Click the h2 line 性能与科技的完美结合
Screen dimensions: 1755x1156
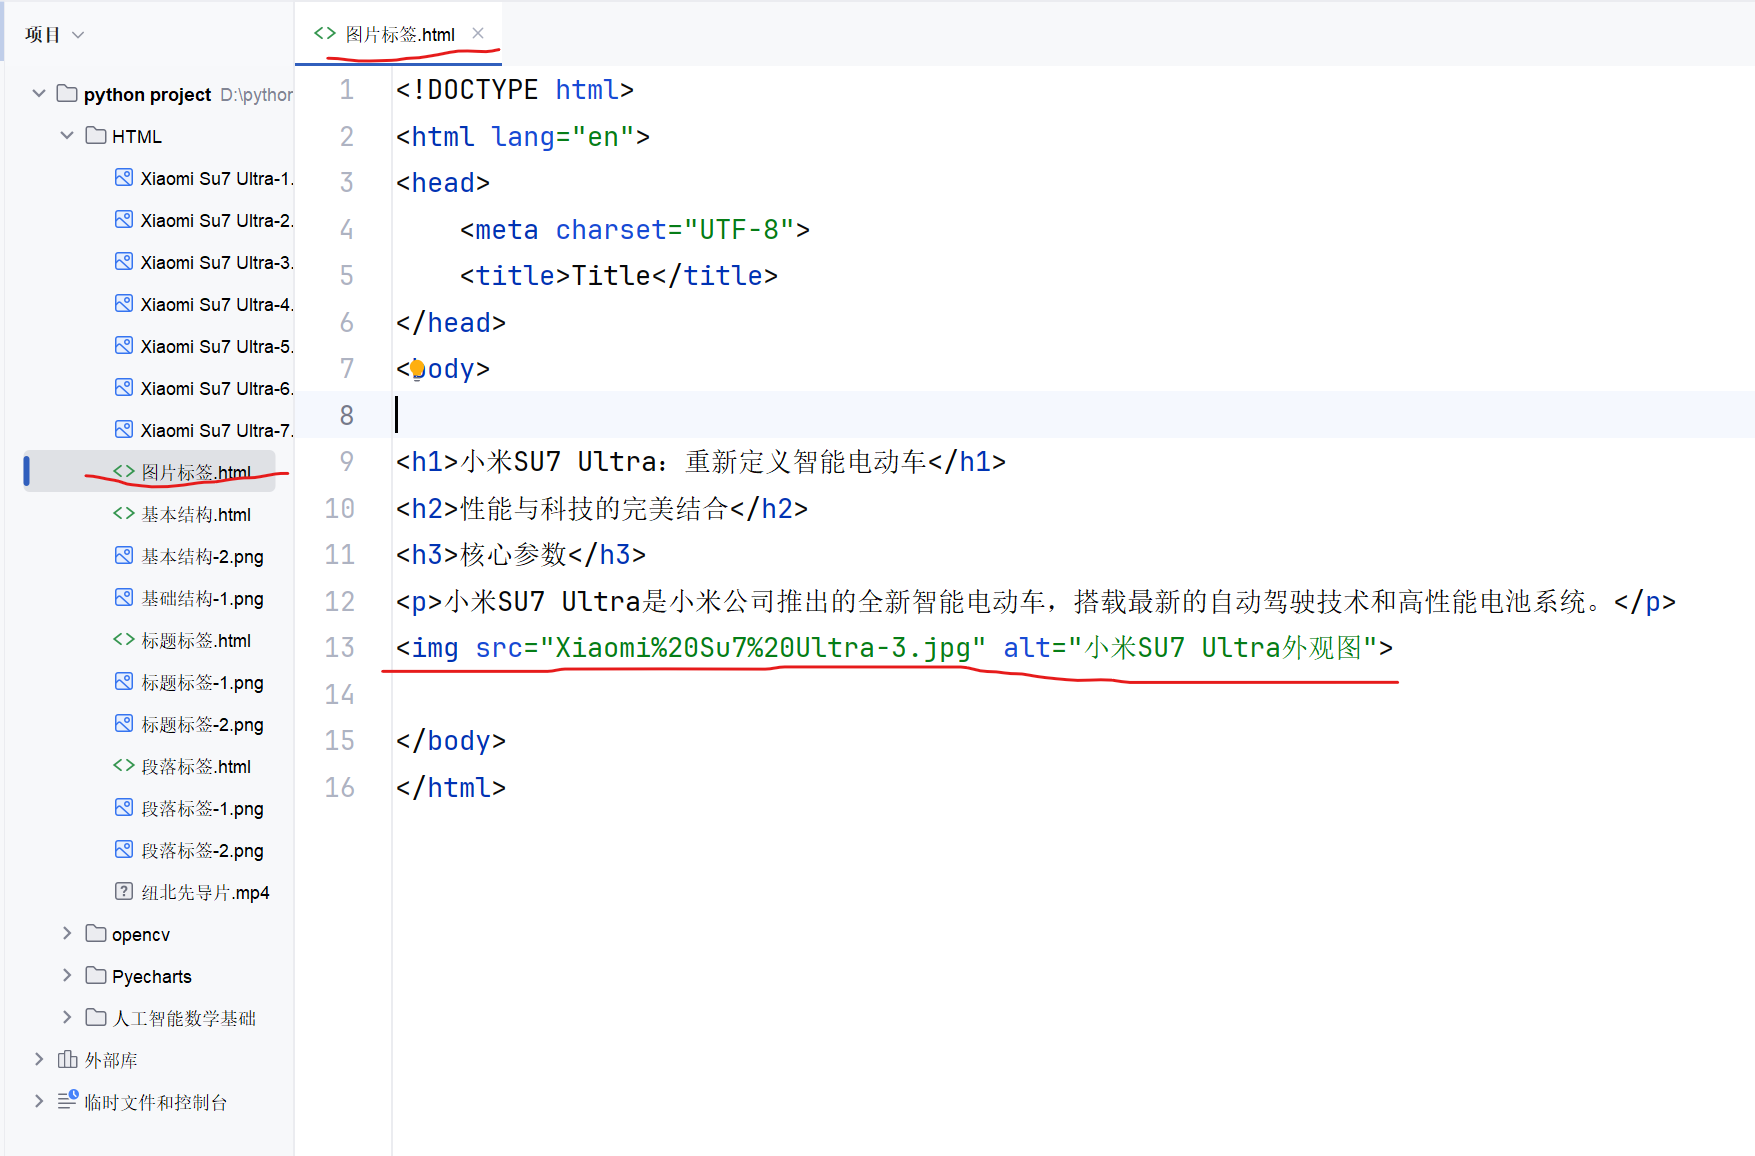pyautogui.click(x=602, y=509)
